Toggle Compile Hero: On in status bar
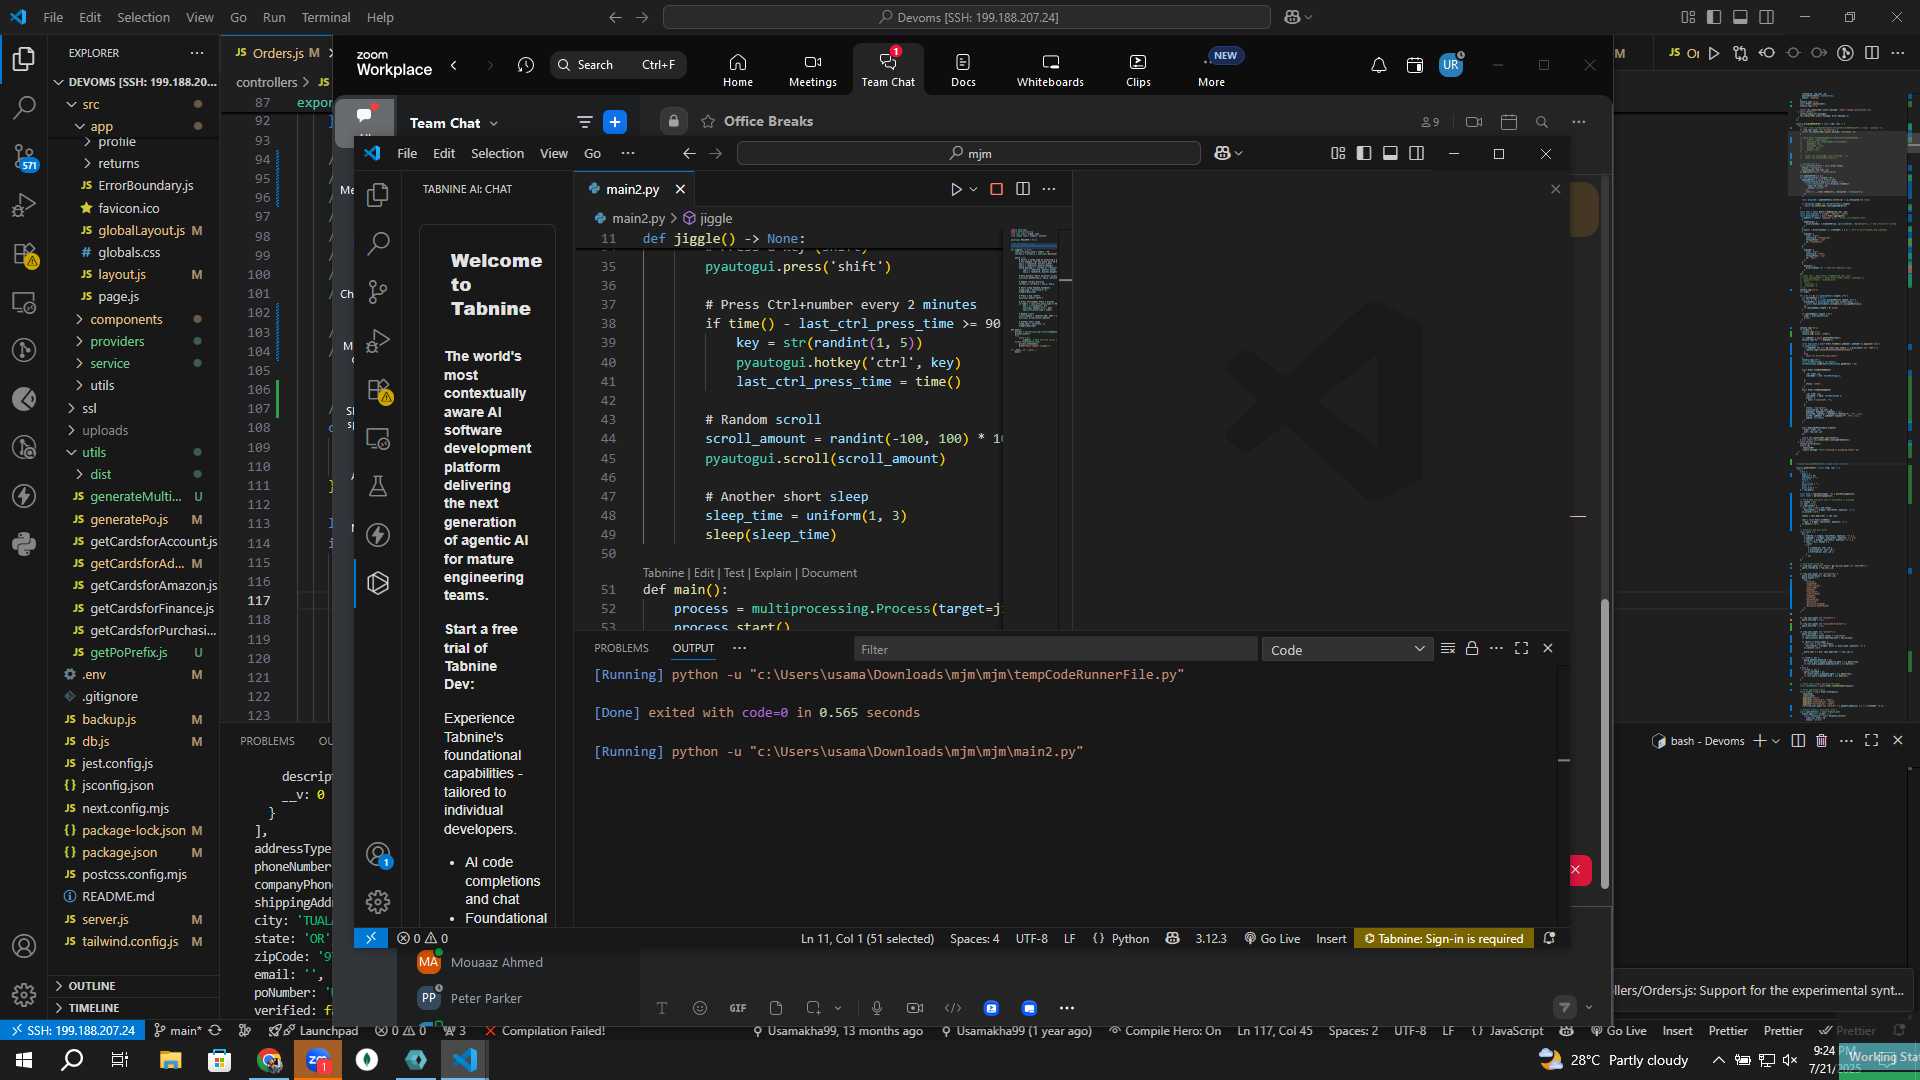1920x1080 pixels. point(1164,1031)
